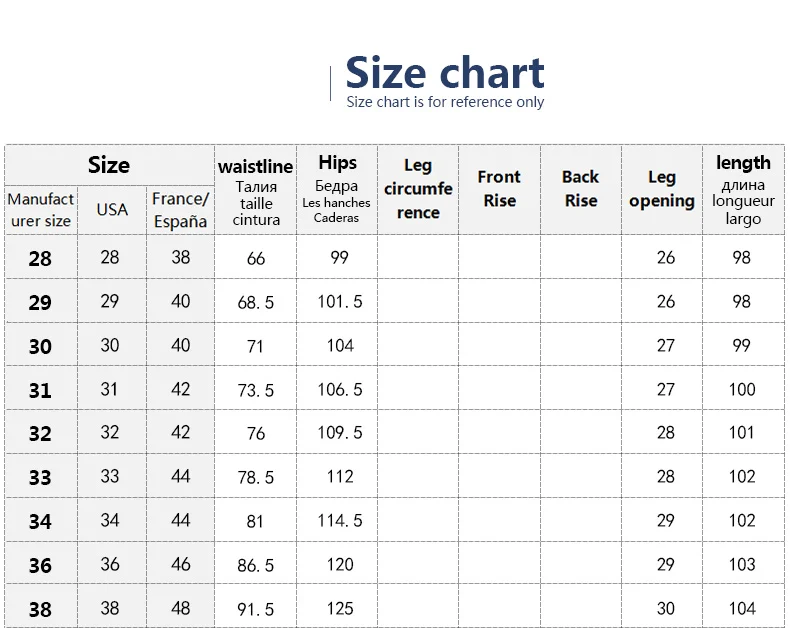This screenshot has height=628, width=790.
Task: Select the France/España size 48 cell
Action: tap(180, 609)
